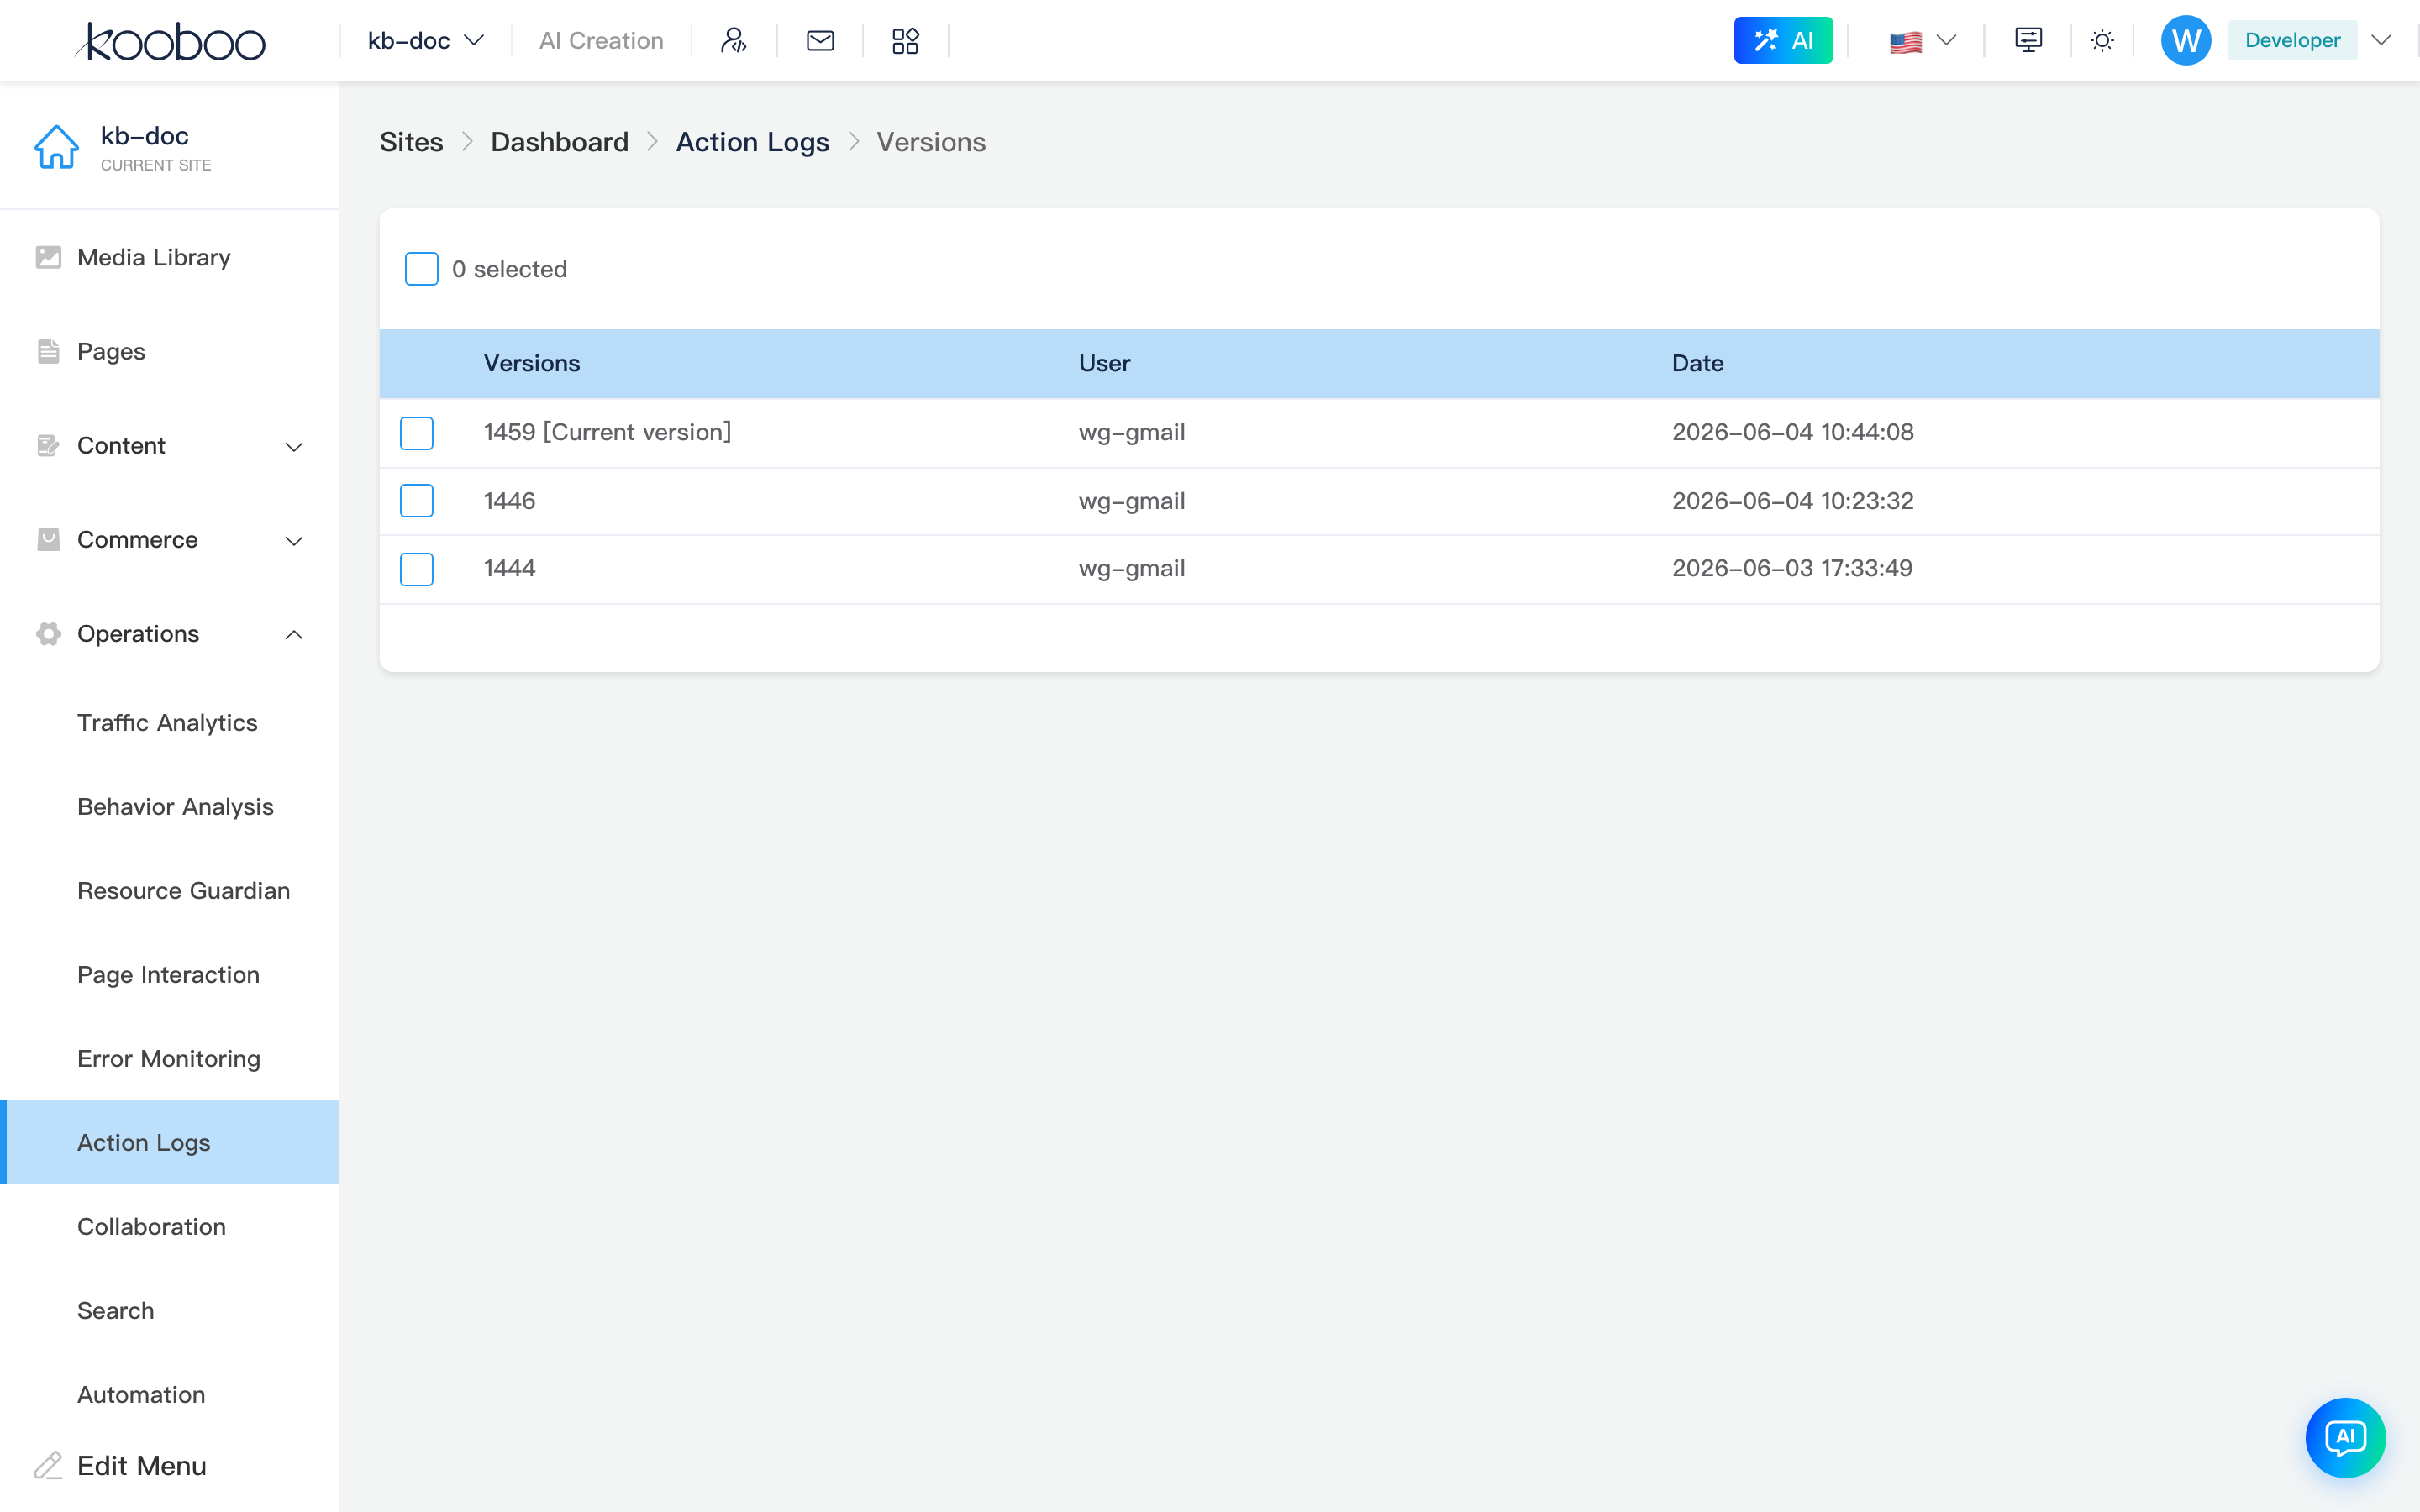The image size is (2420, 1512).
Task: Click the Date column header
Action: click(x=1697, y=363)
